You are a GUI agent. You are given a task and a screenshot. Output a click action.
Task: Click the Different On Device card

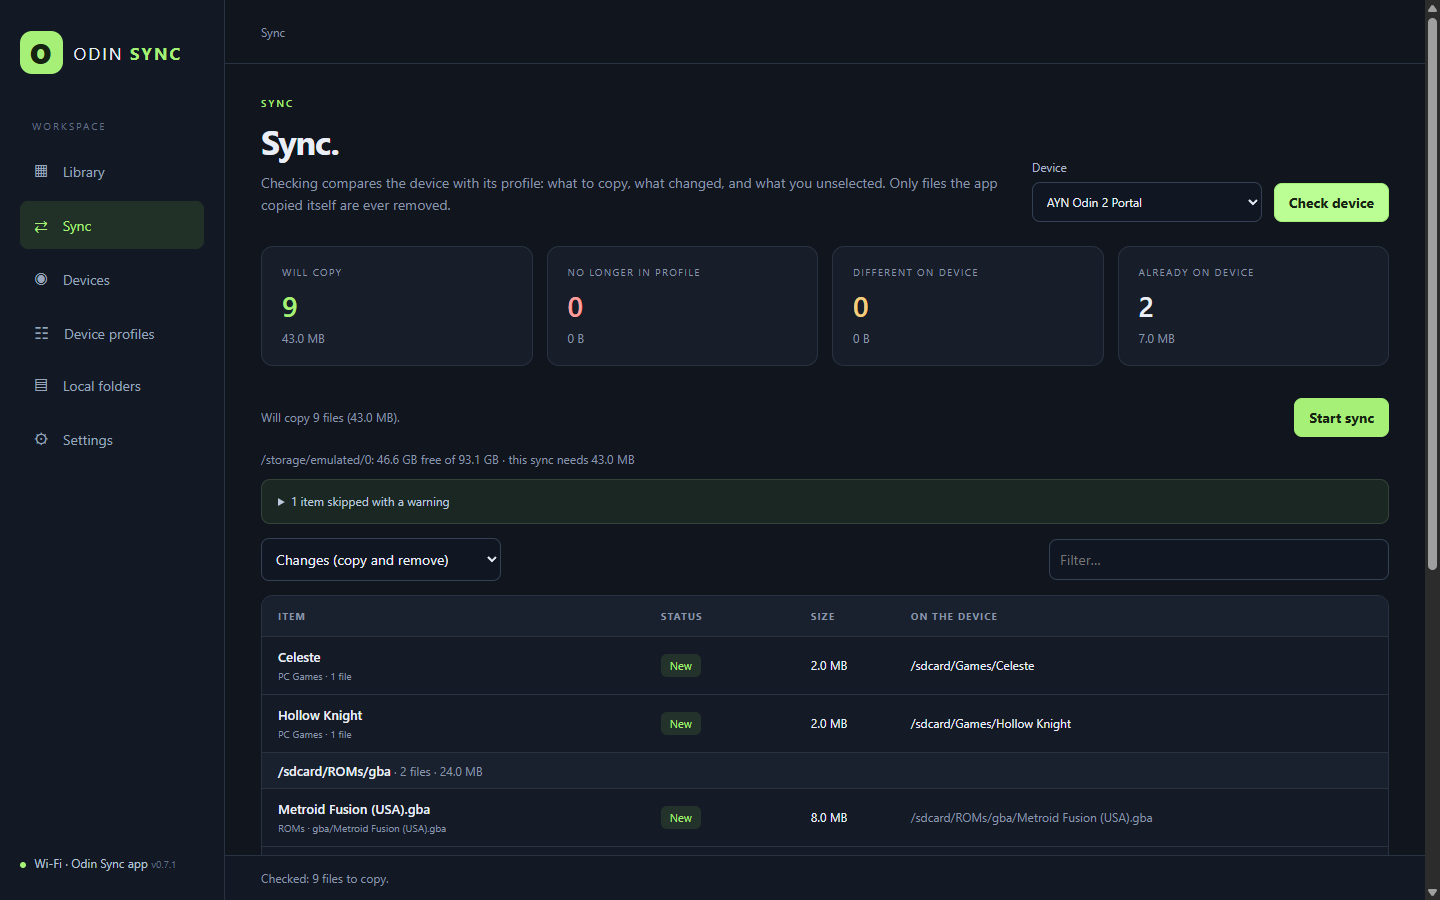coord(967,306)
